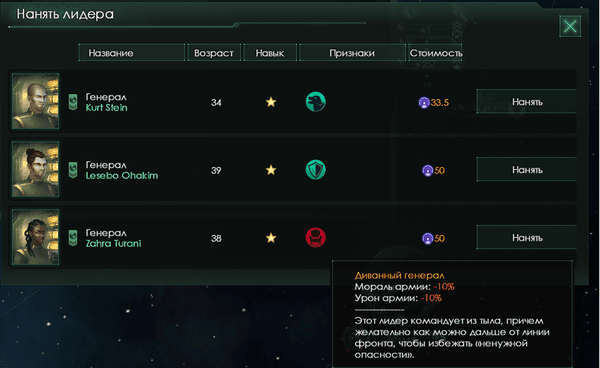Screen dimensions: 600x368
Task: Hire general Lesebo Ohakim with Нанять
Action: 527,169
